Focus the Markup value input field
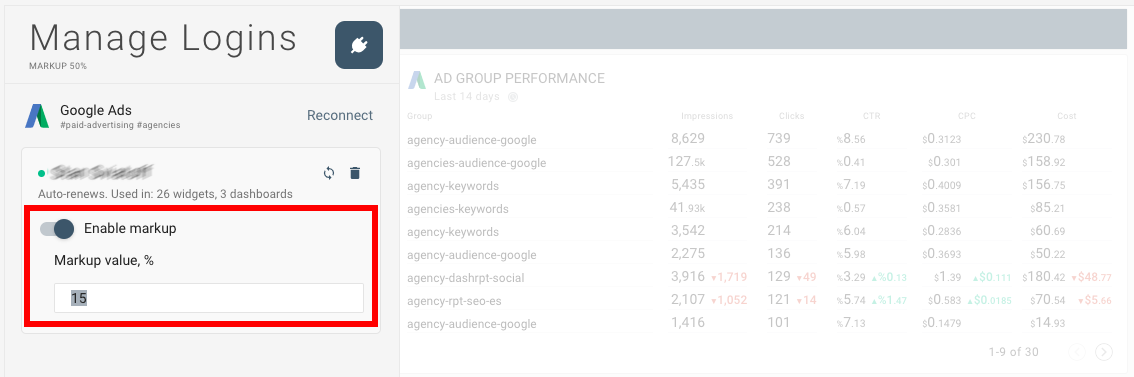Image resolution: width=1134 pixels, height=377 pixels. (x=209, y=298)
